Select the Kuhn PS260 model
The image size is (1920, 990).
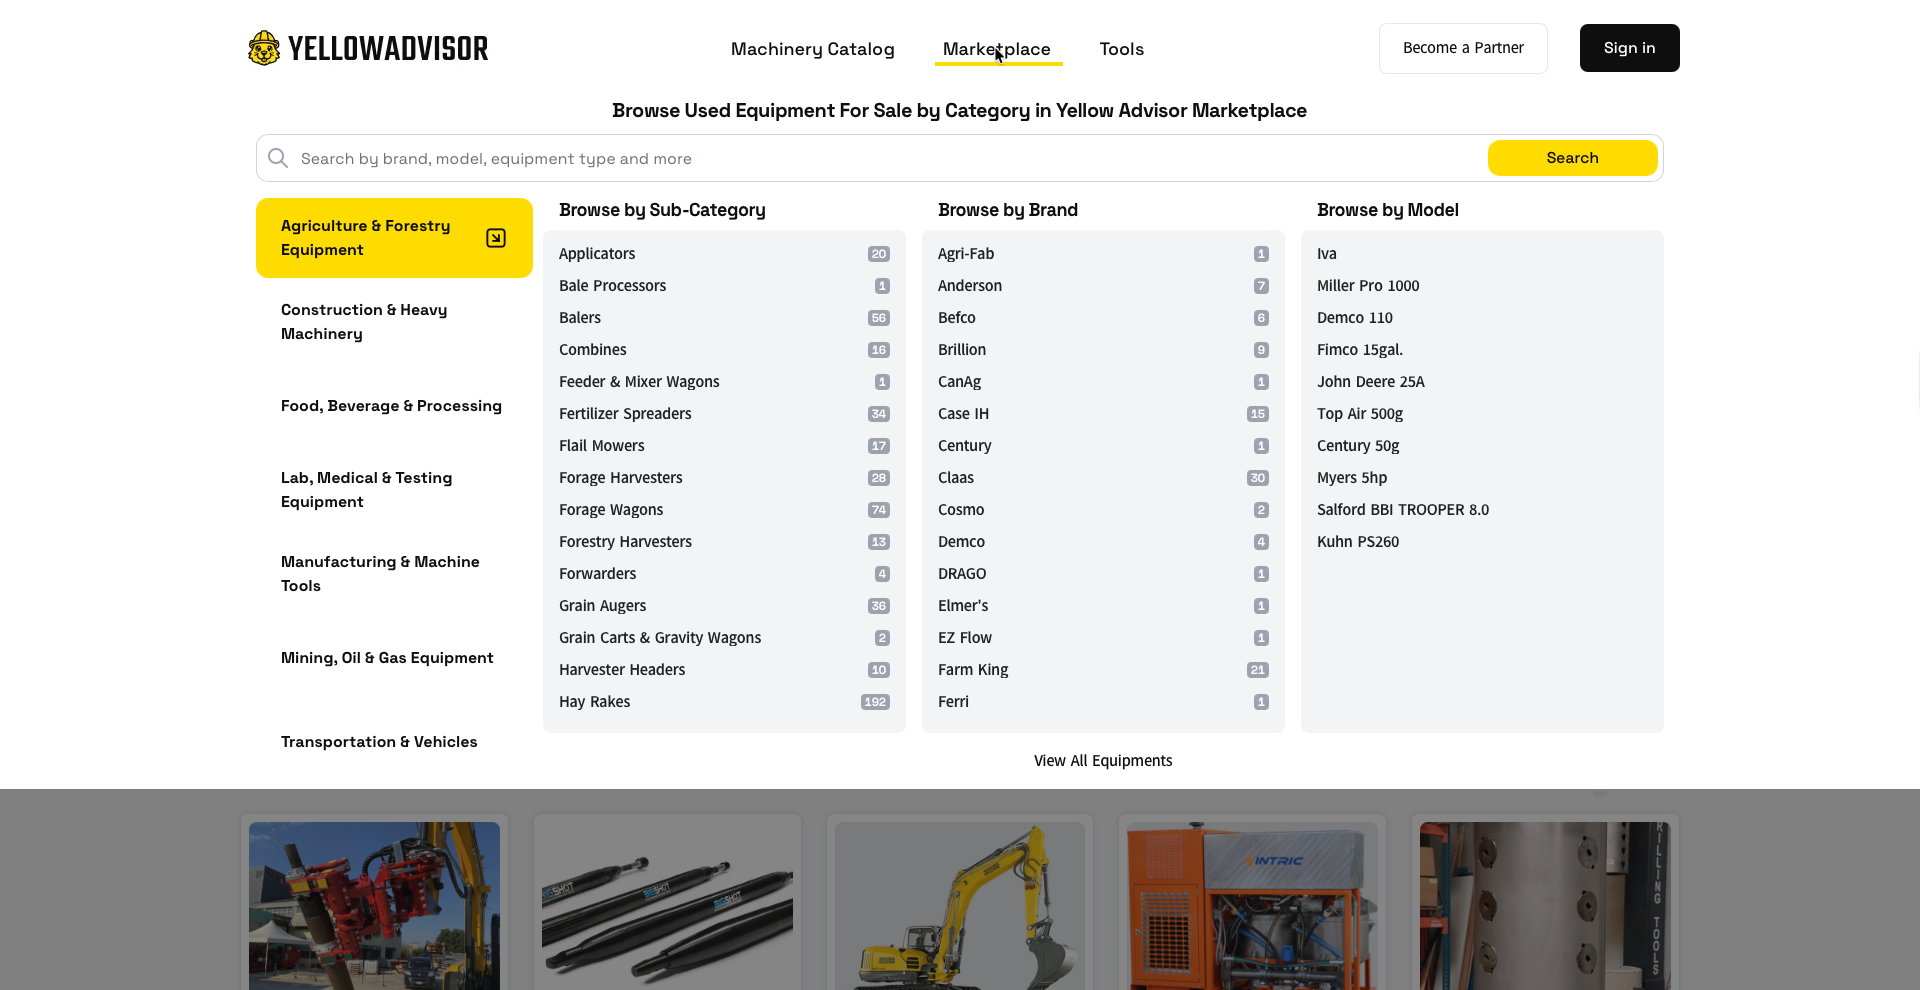point(1357,542)
